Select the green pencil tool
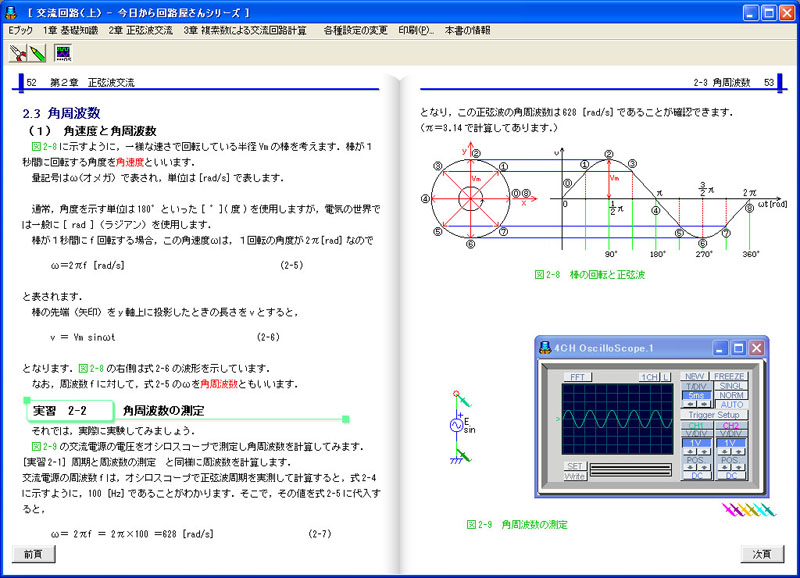800x578 pixels. tap(37, 53)
